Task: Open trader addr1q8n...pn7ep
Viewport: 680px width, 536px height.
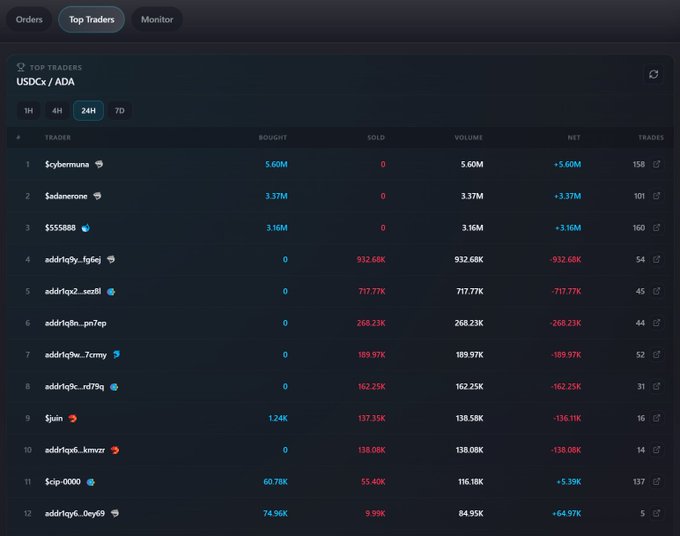Action: point(75,323)
